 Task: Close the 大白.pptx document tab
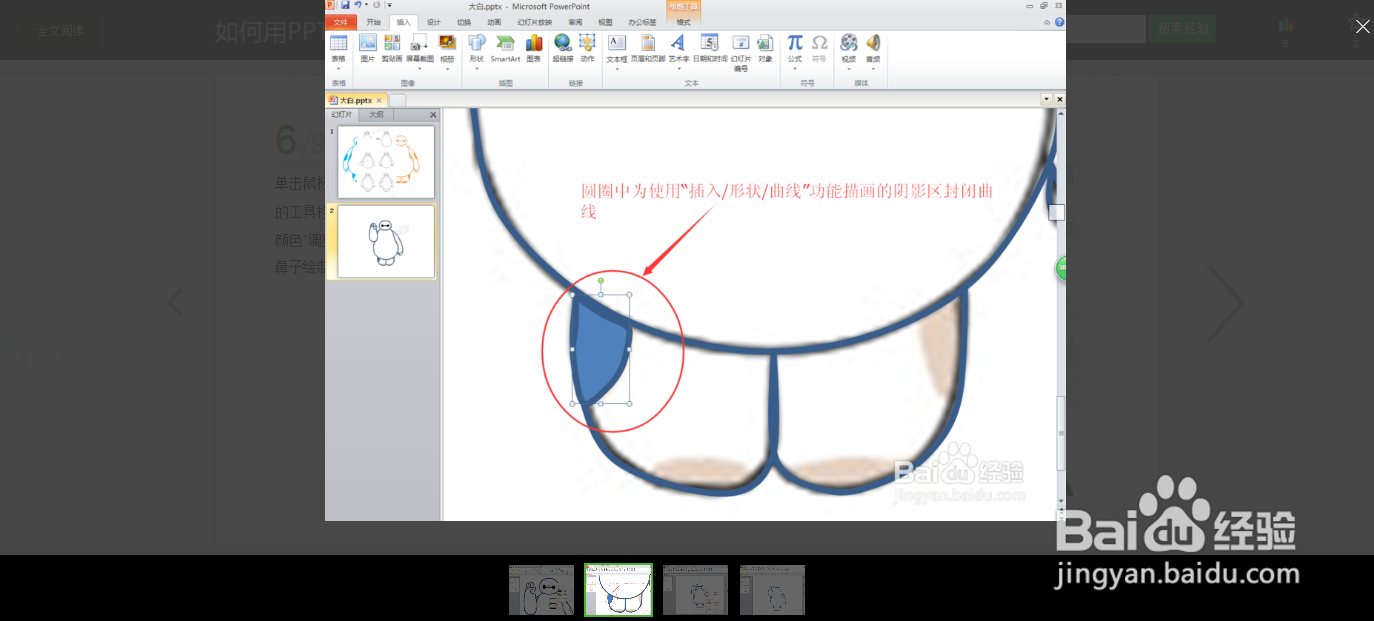379,100
